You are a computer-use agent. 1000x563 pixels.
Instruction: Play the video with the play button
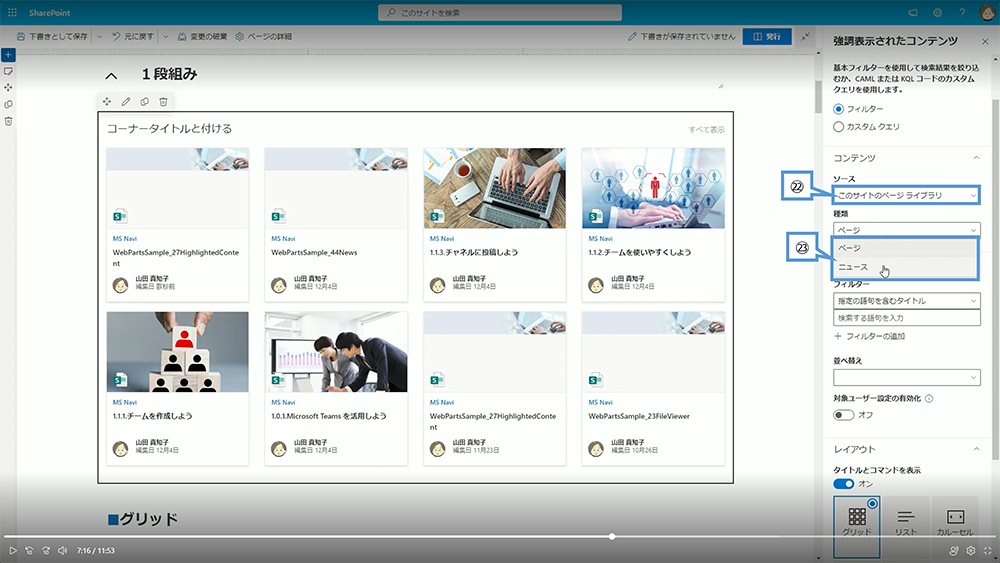(12, 550)
